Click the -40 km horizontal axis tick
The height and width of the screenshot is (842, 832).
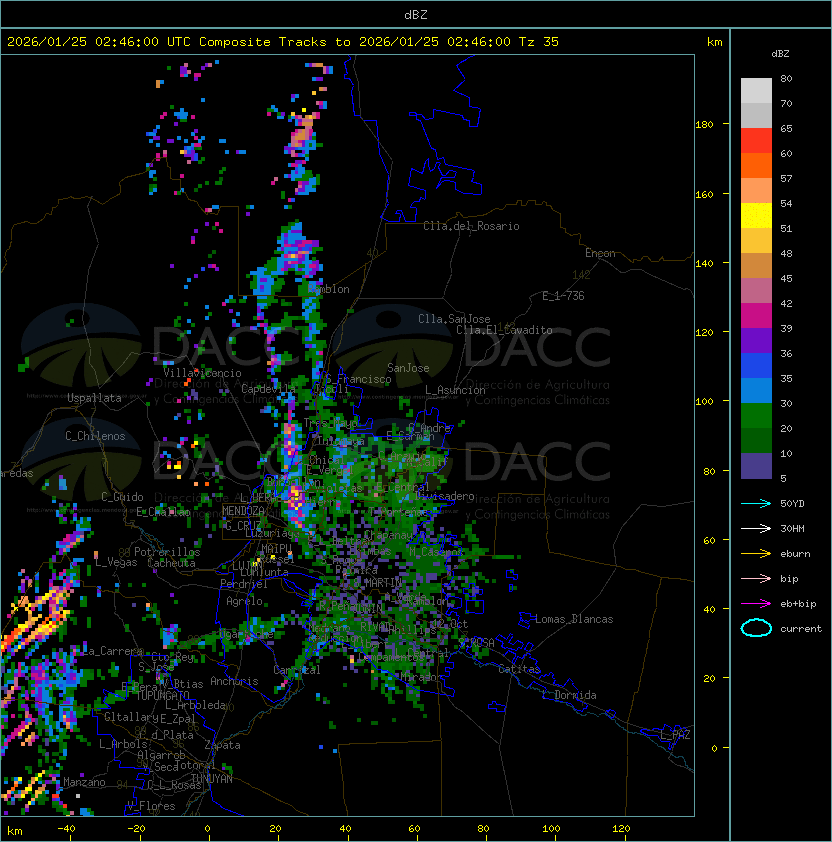coord(66,829)
